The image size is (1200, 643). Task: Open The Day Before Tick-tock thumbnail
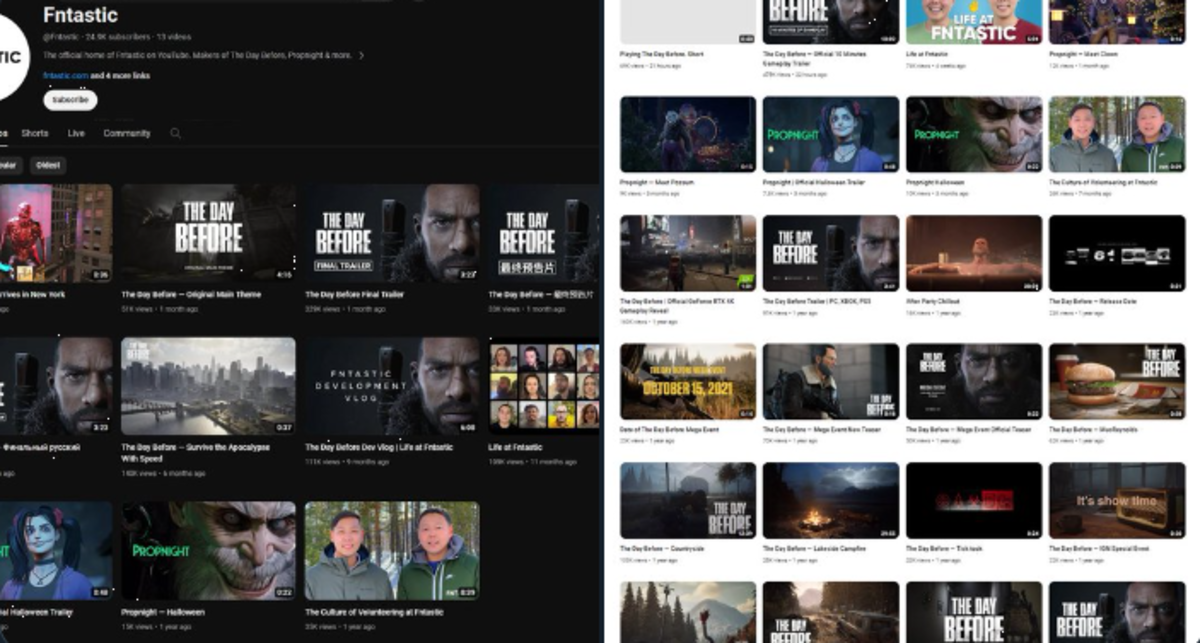click(974, 500)
